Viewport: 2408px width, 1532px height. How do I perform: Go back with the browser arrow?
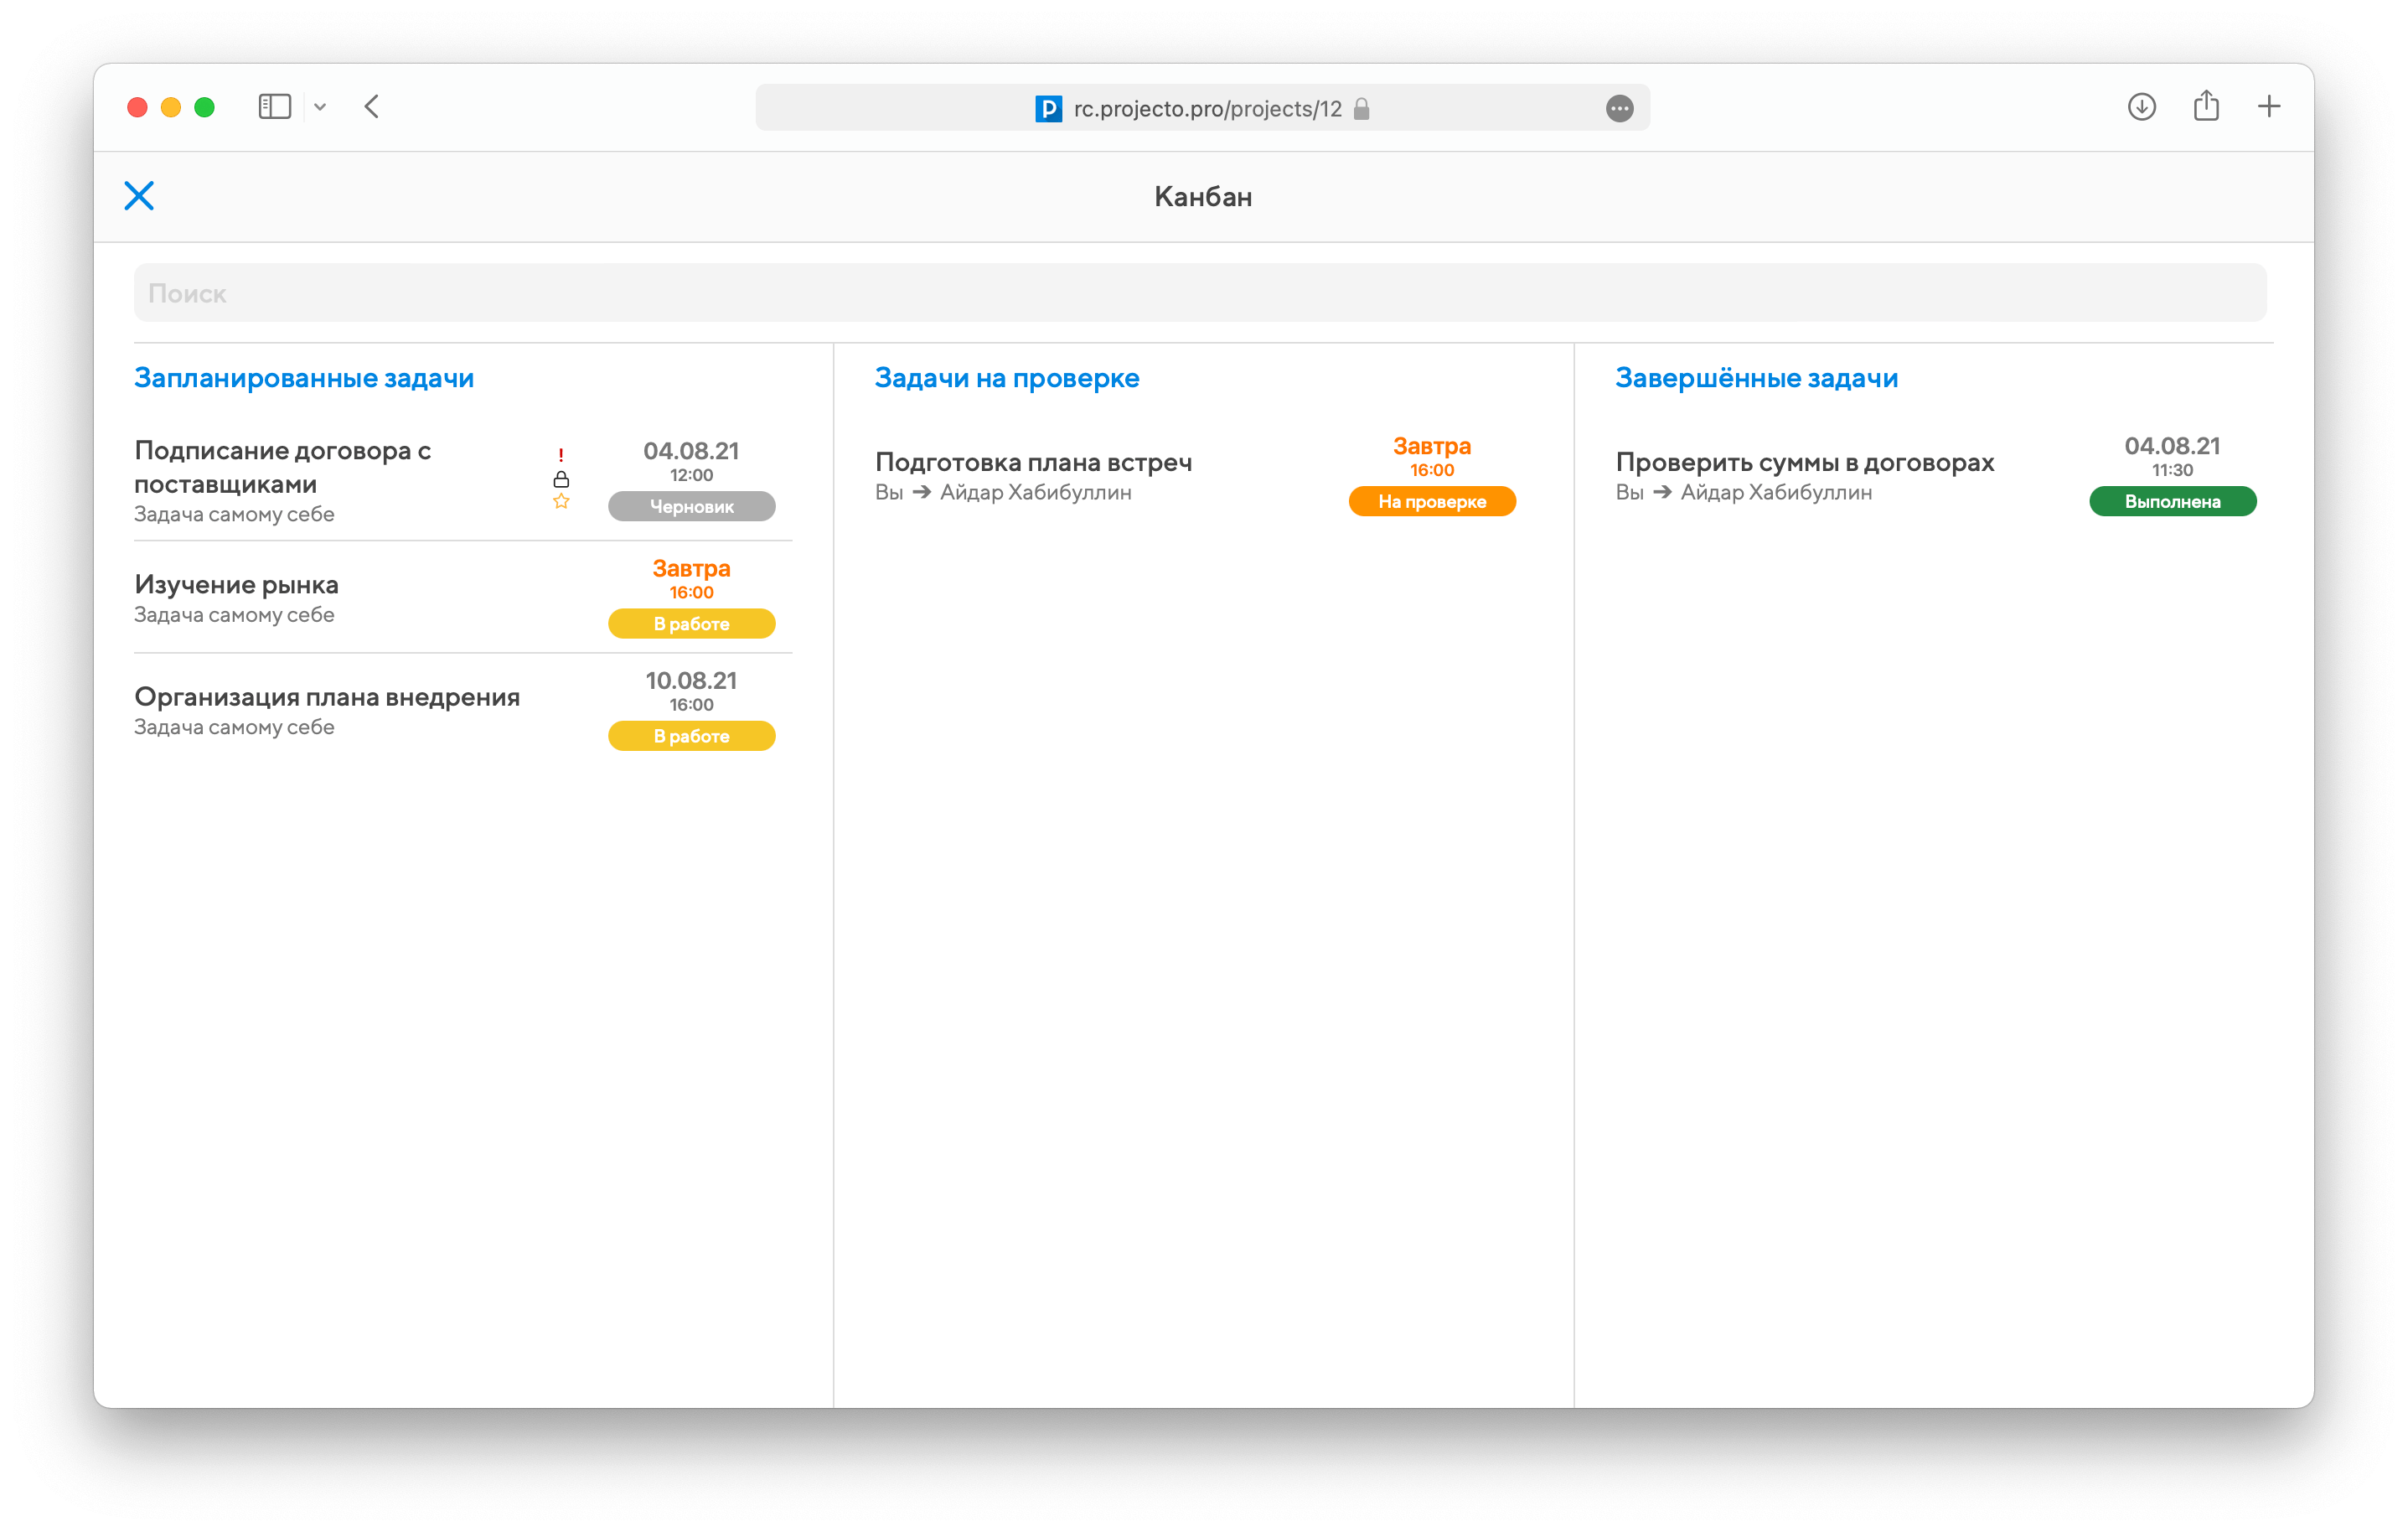coord(372,107)
